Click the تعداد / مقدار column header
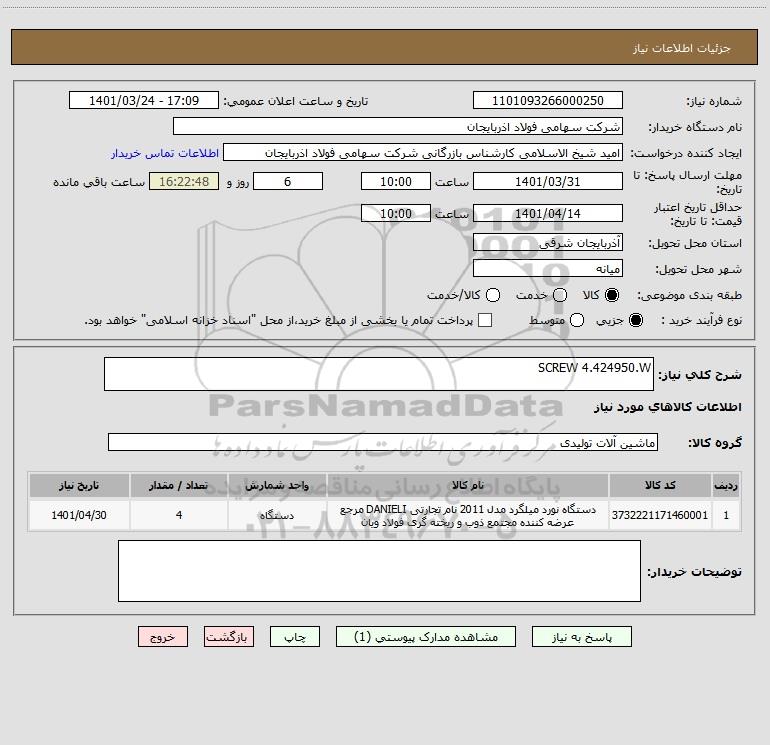 tap(179, 486)
